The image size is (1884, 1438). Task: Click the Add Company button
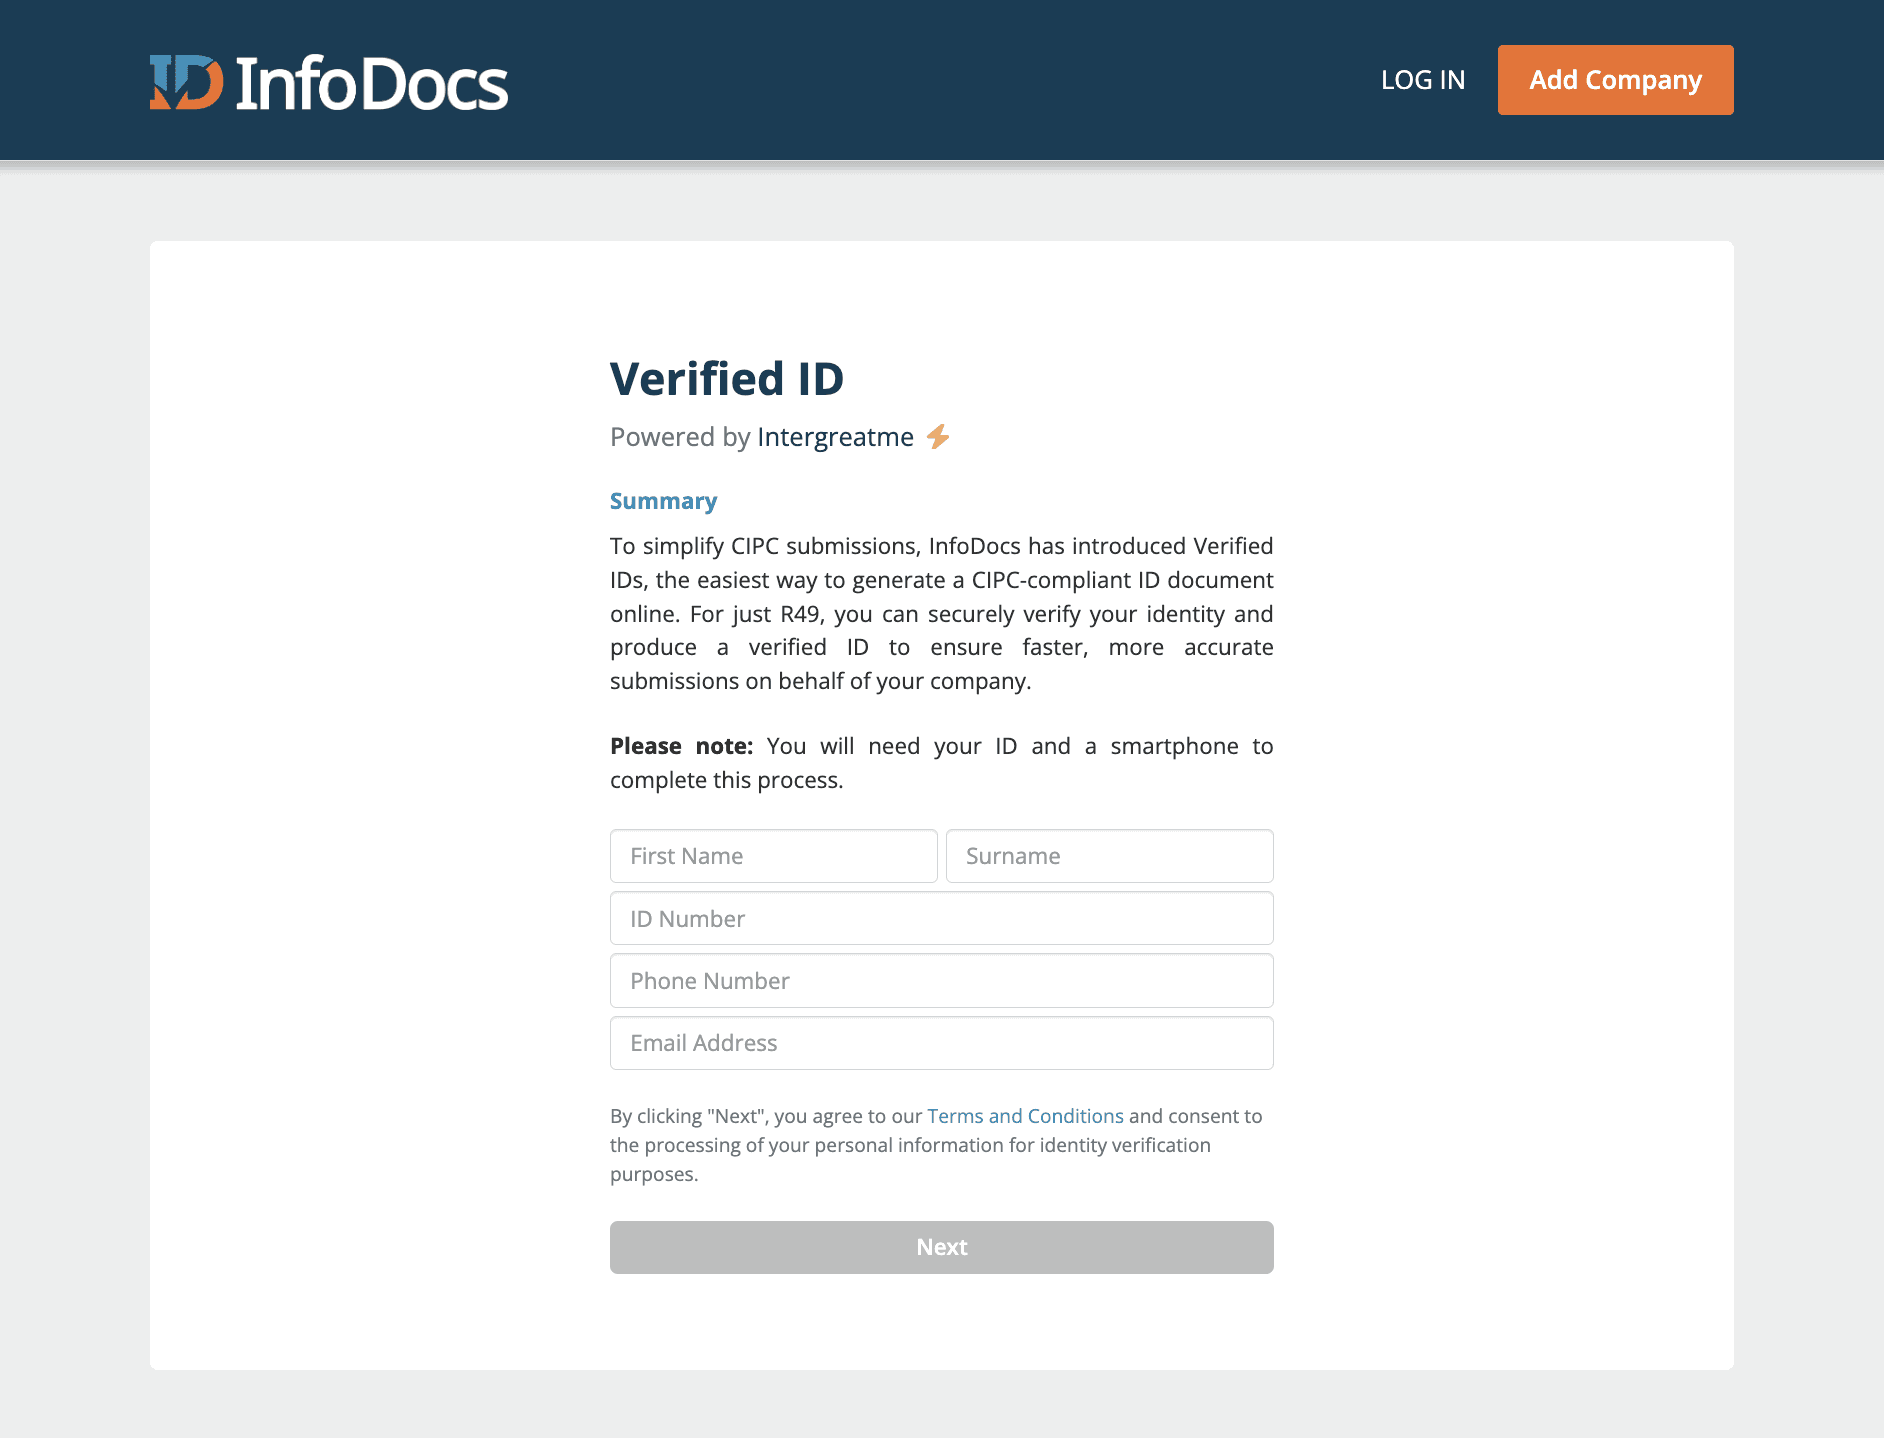point(1615,80)
